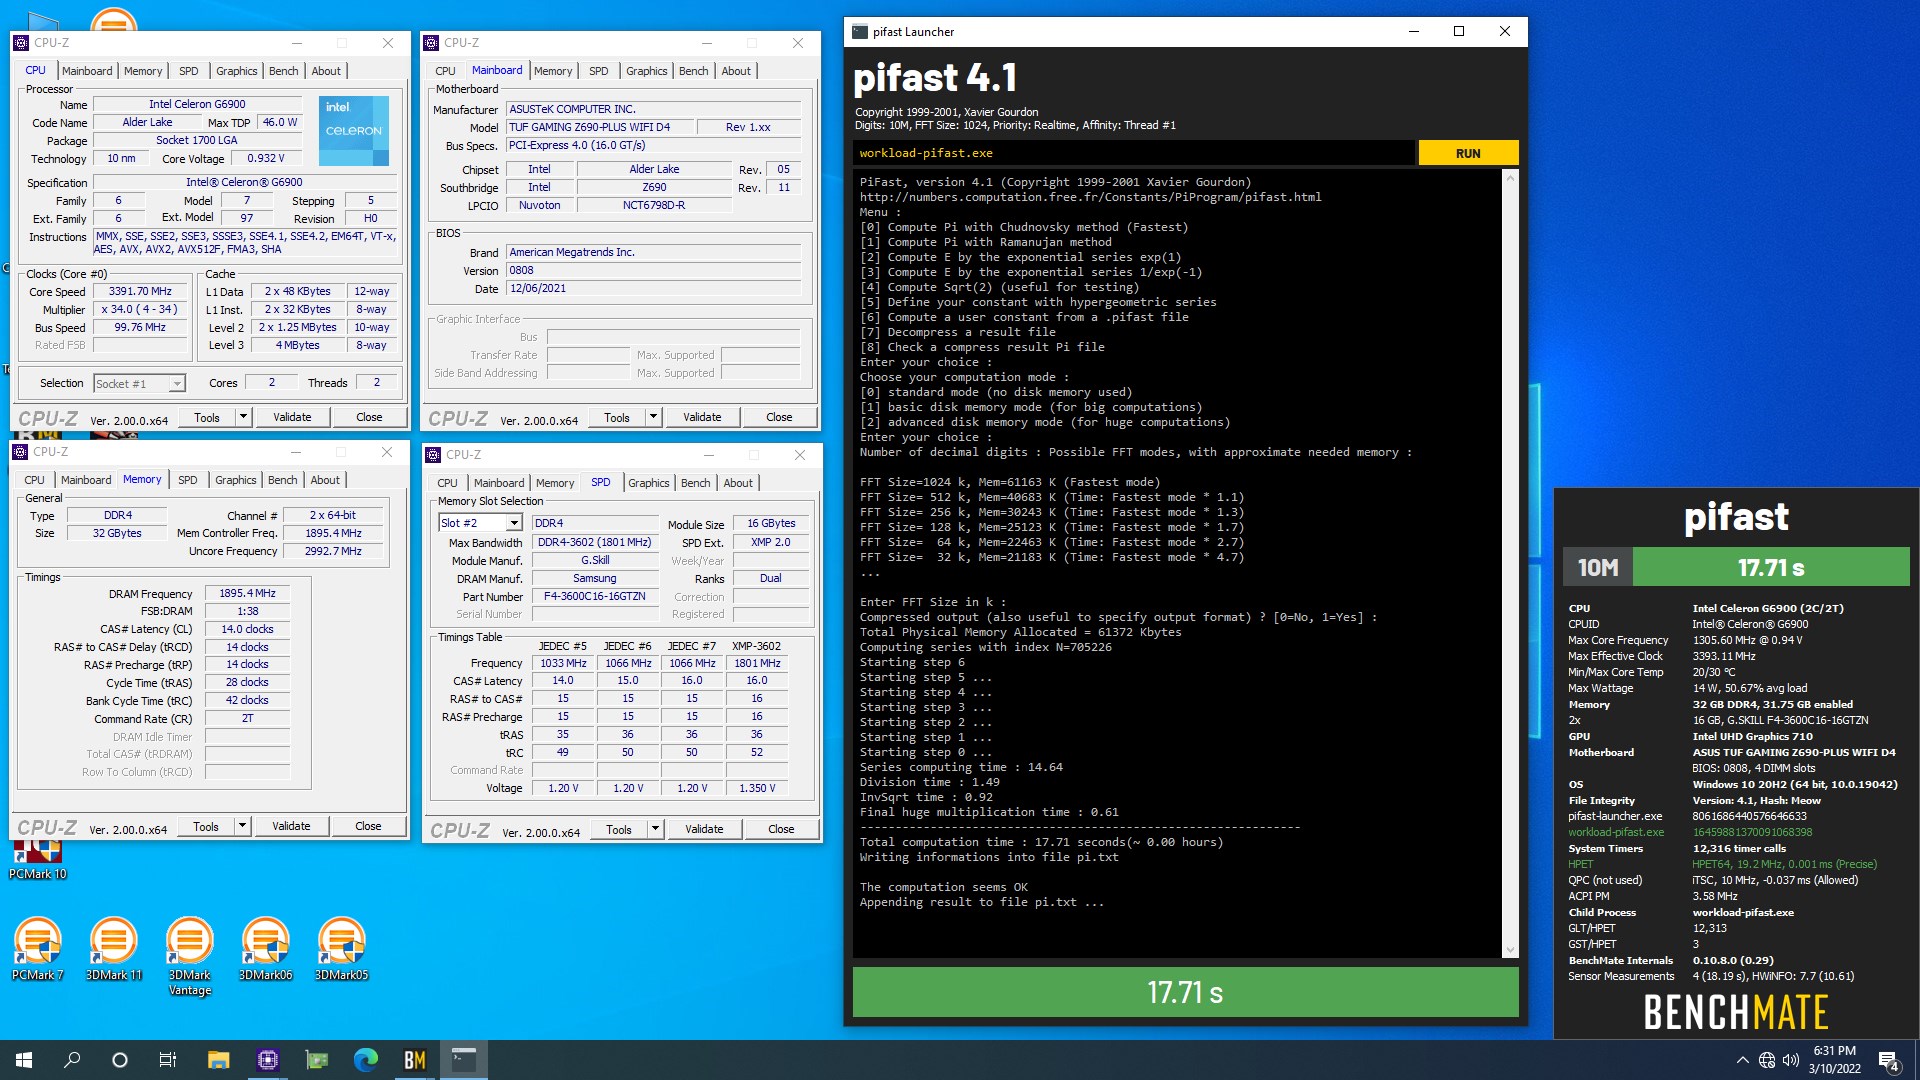
Task: Open network status tray icon
Action: coord(1767,1060)
